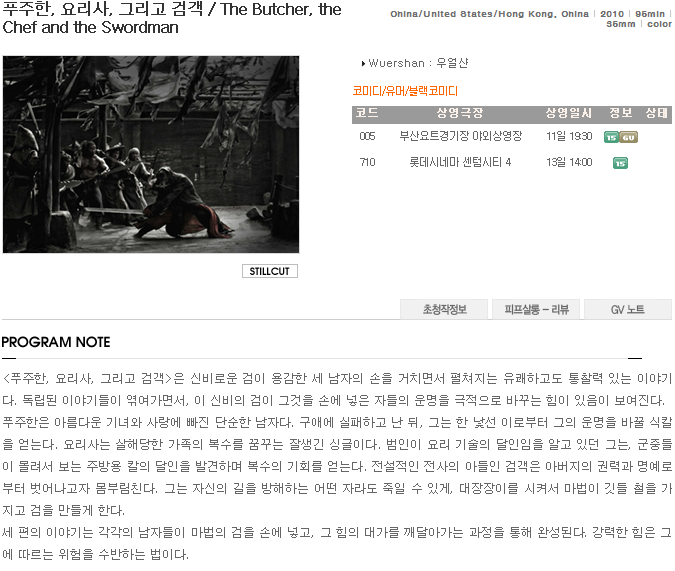Click the genre text 코미디/유머/블랙코미디
Screen dimensions: 675x571
tap(405, 91)
